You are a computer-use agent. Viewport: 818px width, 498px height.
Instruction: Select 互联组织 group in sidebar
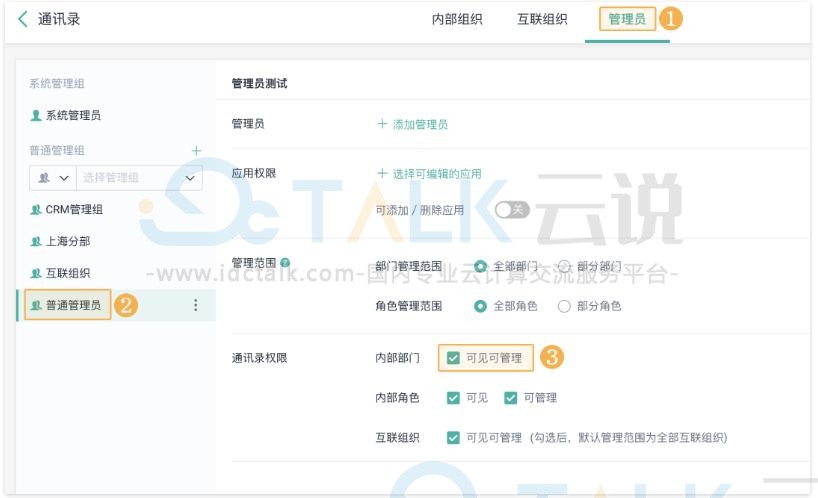click(68, 273)
